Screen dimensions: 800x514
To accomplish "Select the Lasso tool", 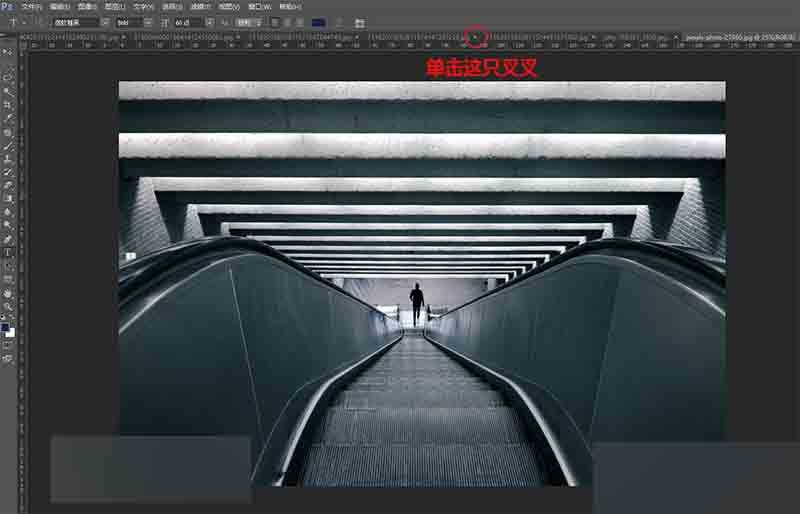I will coord(7,77).
